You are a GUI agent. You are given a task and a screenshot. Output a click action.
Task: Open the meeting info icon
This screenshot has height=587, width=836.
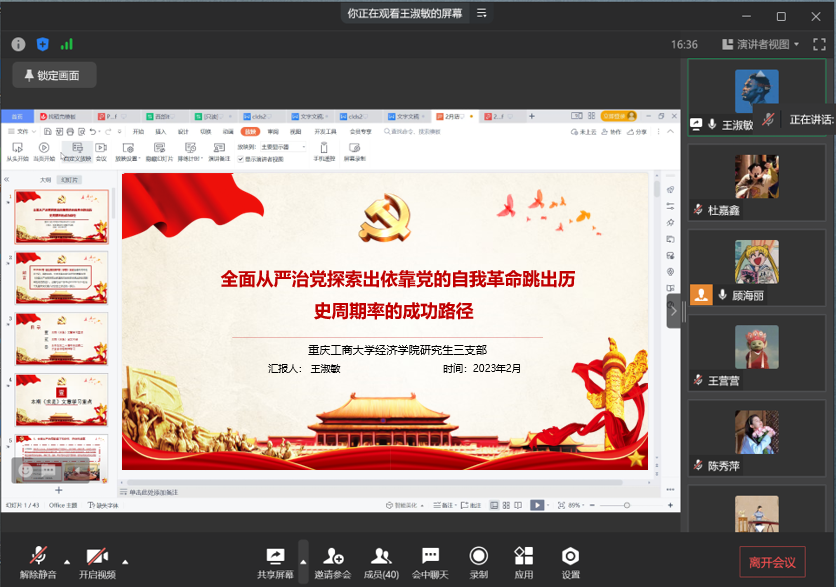pos(18,44)
